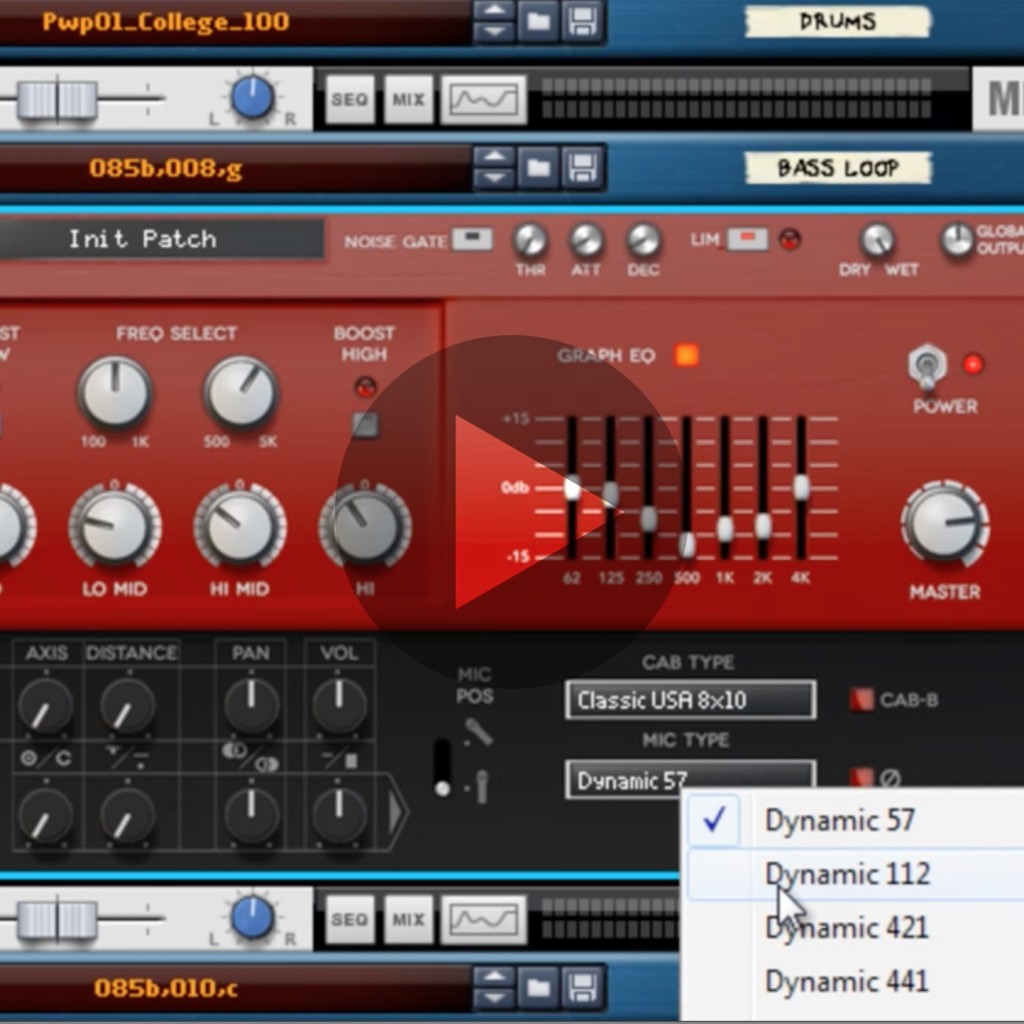The image size is (1024, 1024).
Task: Open patch browser folder for 085b,010,c
Action: (538, 987)
